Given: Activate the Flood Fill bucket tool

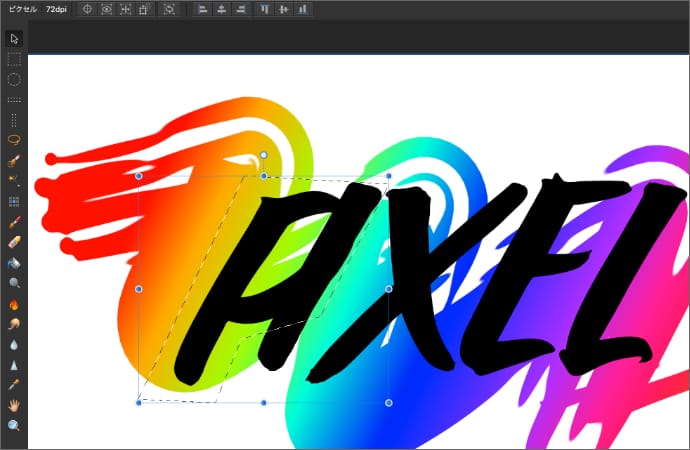Looking at the screenshot, I should 14,263.
